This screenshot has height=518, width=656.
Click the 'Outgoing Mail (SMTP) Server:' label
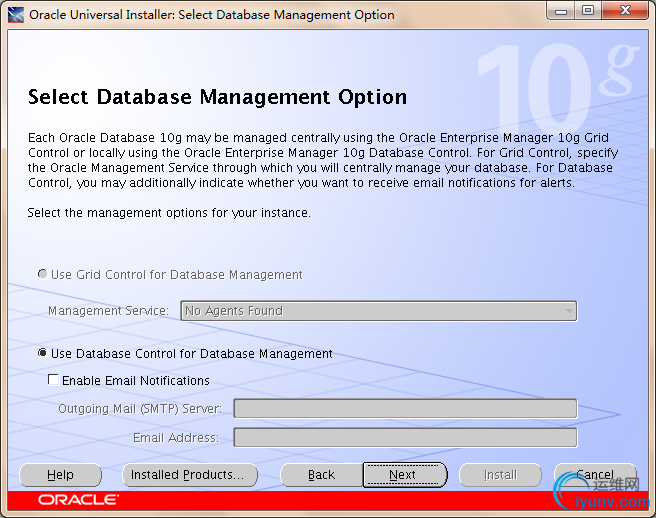[x=140, y=408]
